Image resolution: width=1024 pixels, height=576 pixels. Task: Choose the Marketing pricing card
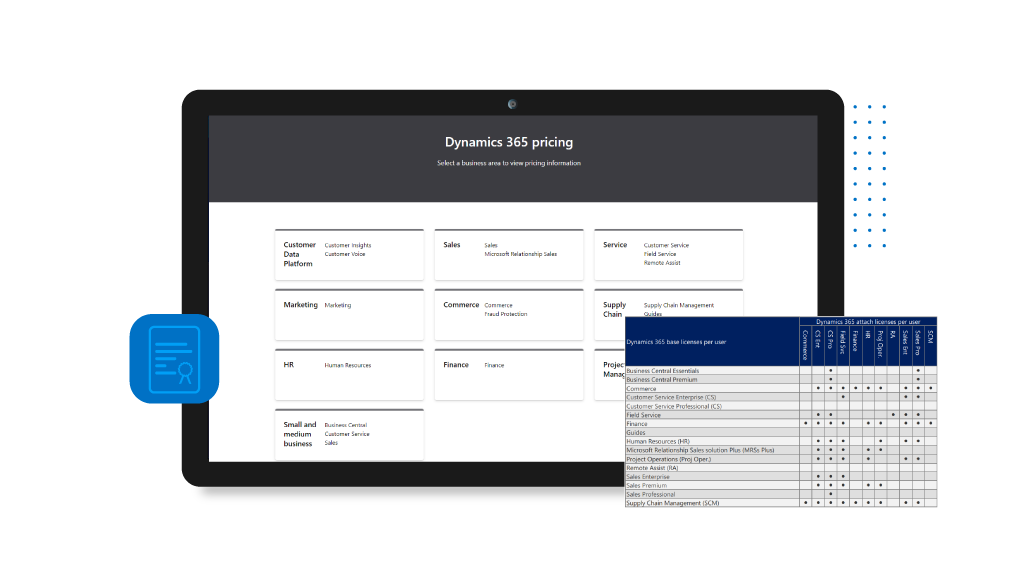click(x=349, y=315)
